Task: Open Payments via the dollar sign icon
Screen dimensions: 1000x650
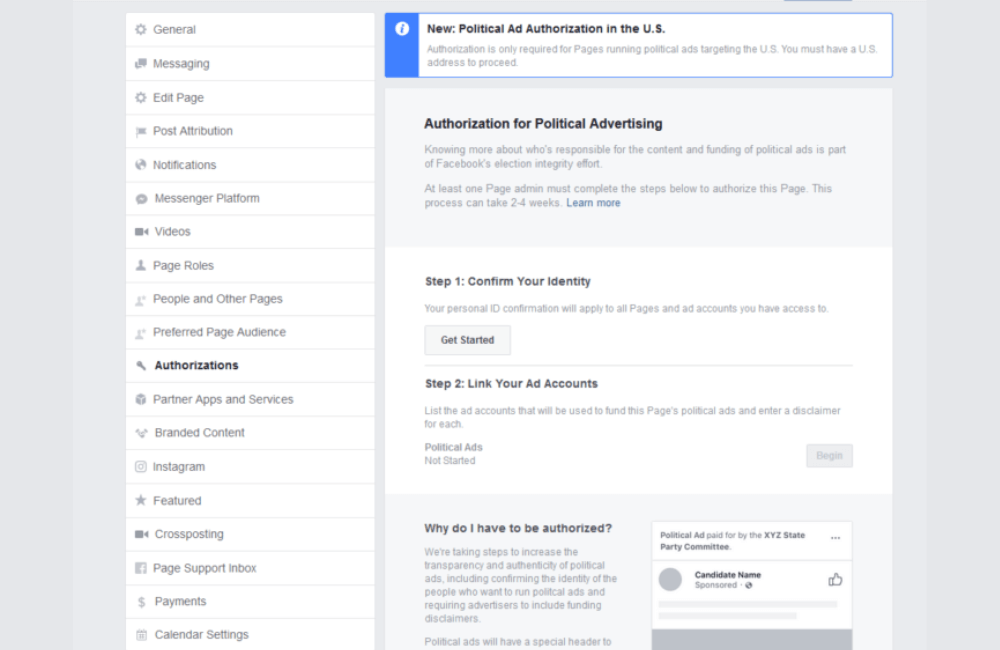Action: [140, 601]
